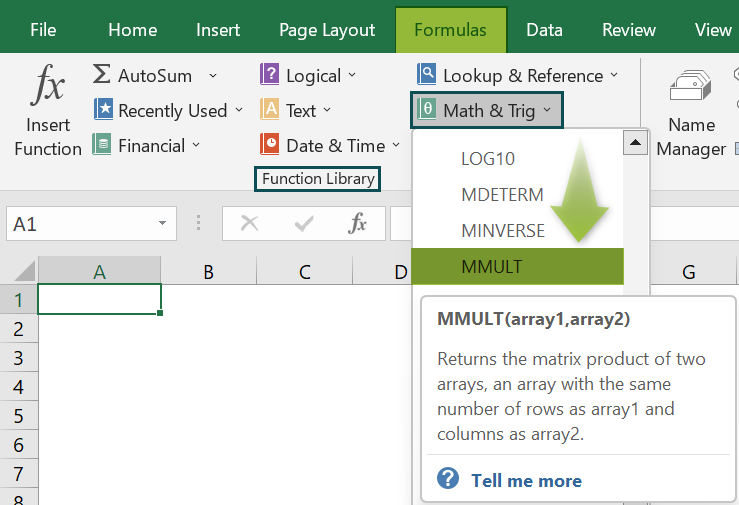Screen dimensions: 739x505
Task: Select row 4 header
Action: pos(18,387)
